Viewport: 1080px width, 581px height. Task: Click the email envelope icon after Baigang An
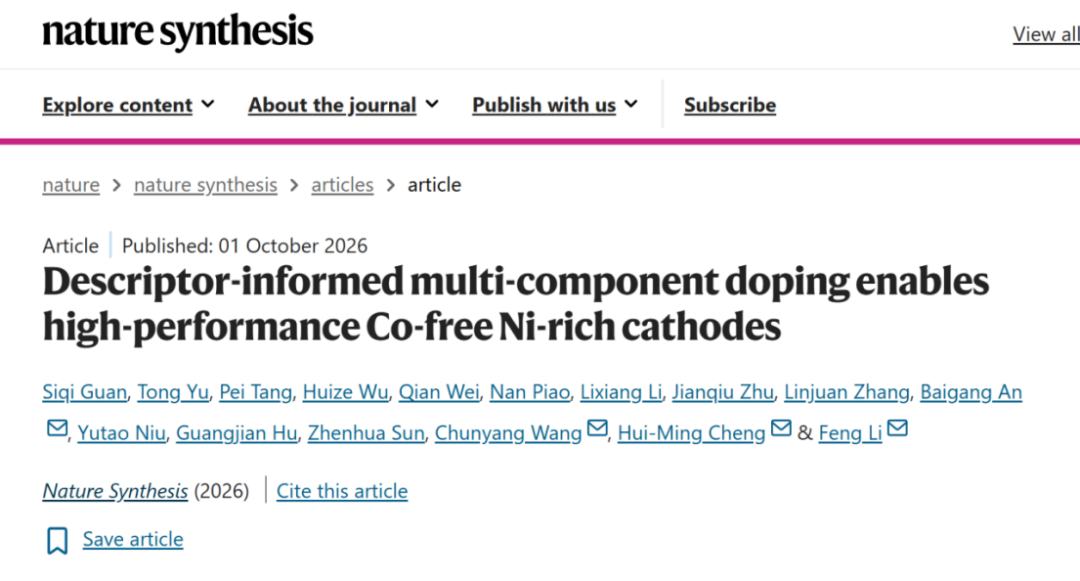coord(57,428)
